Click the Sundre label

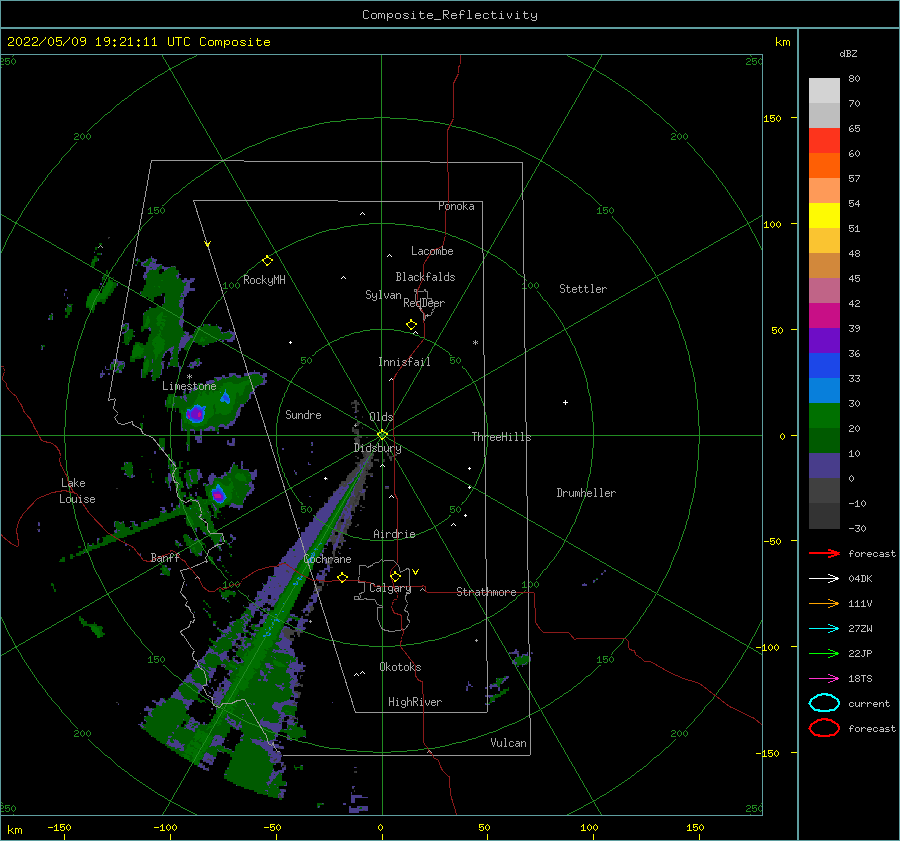(x=303, y=414)
